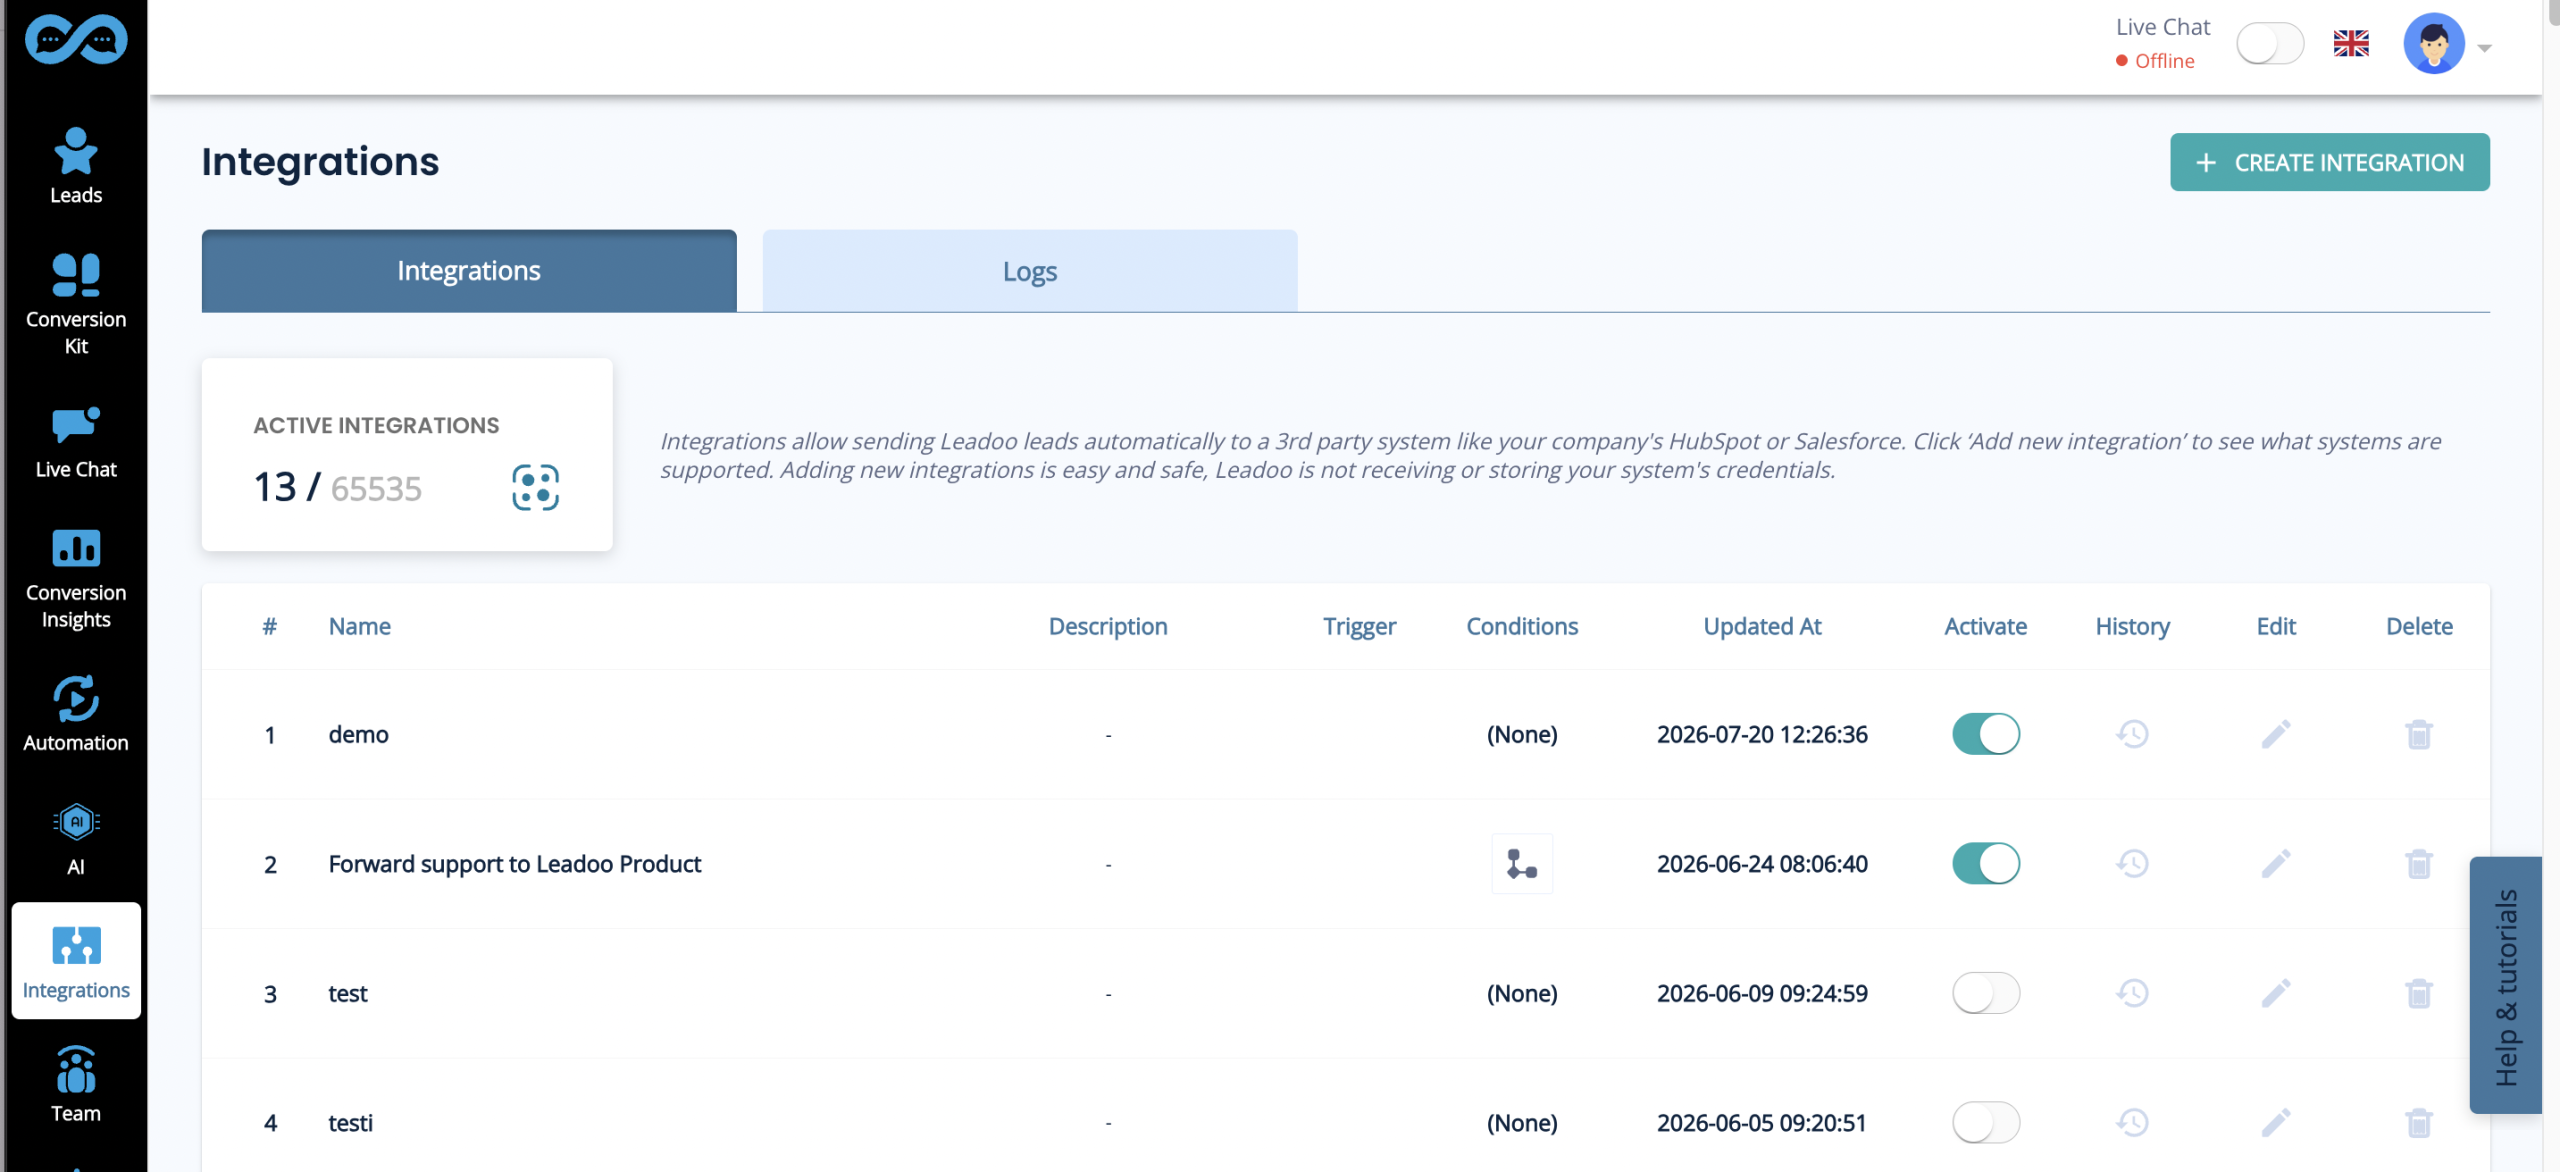This screenshot has height=1172, width=2560.
Task: Go to Live Chat in sidebar
Action: tap(76, 443)
